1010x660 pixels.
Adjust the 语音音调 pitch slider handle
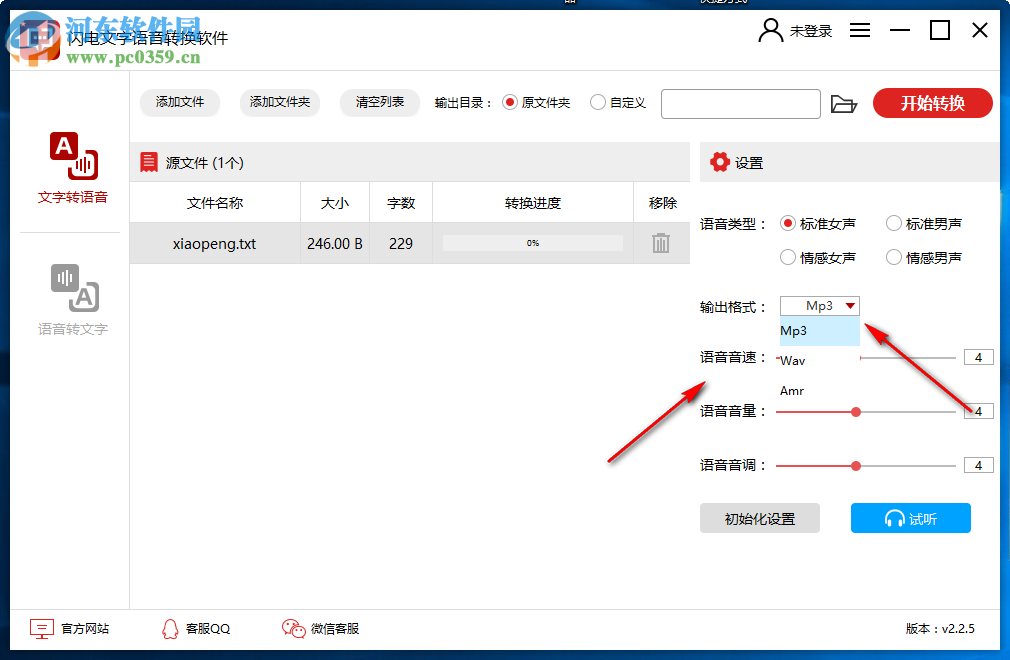855,466
